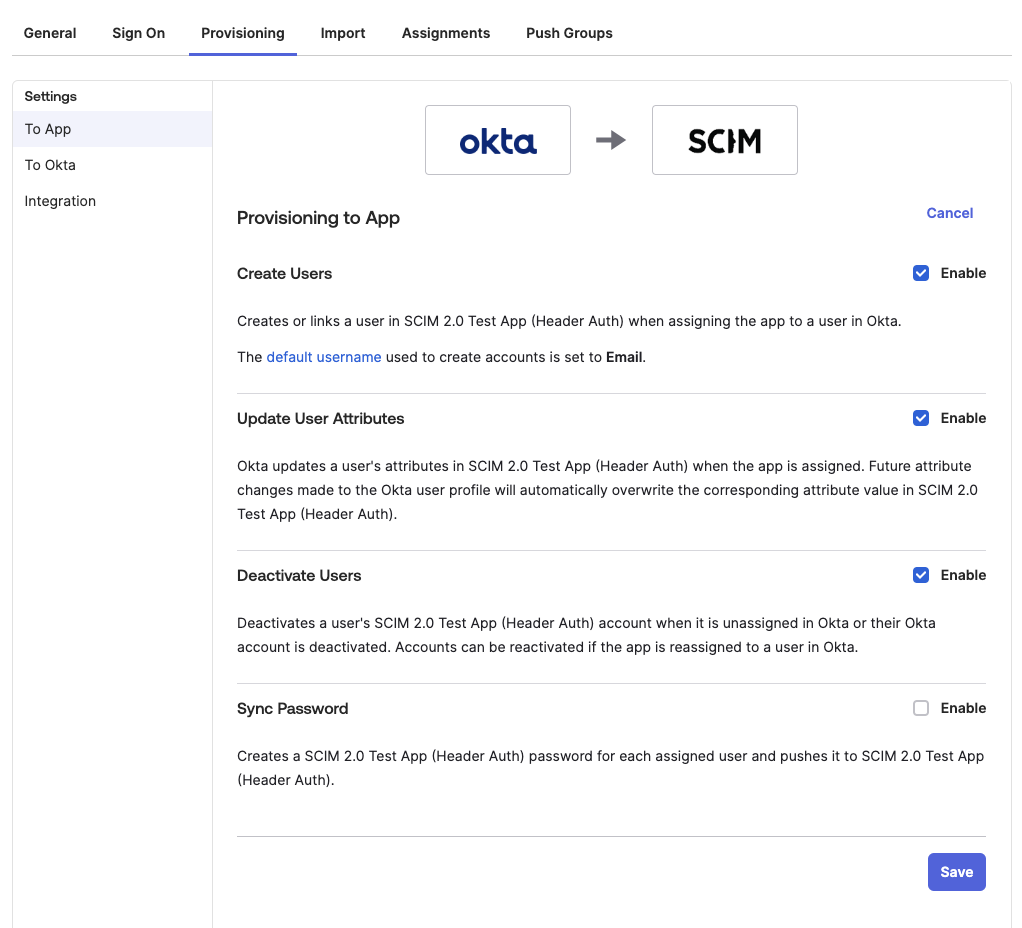Open the default username link
The width and height of the screenshot is (1022, 928).
coord(323,356)
